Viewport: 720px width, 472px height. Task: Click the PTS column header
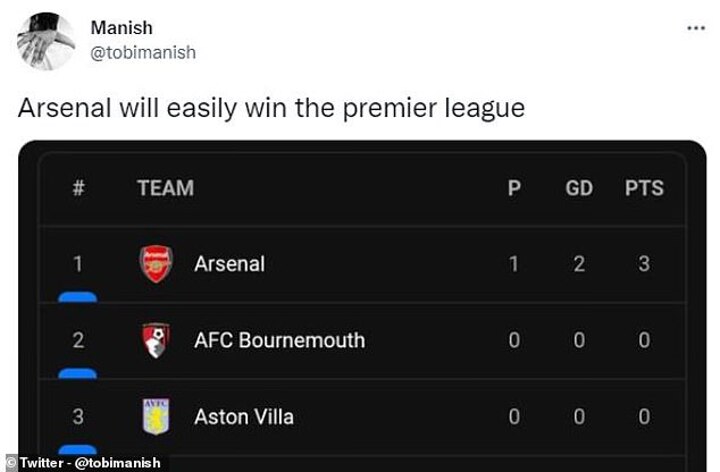pos(644,188)
